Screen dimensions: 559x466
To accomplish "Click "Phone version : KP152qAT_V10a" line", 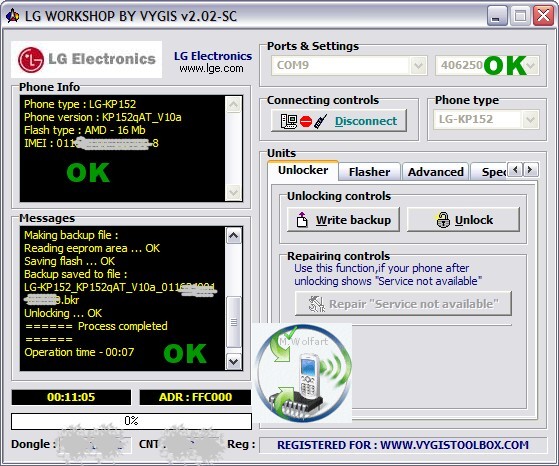I will point(103,117).
